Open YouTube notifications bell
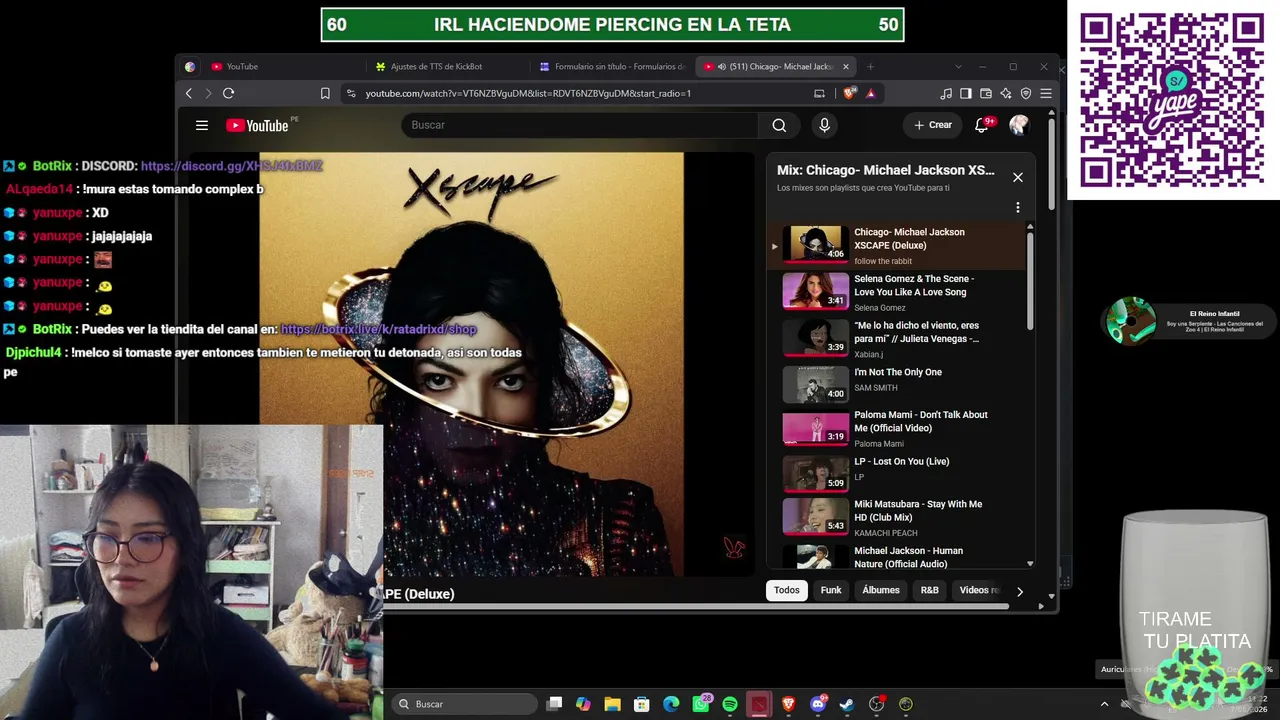1280x720 pixels. (x=982, y=125)
